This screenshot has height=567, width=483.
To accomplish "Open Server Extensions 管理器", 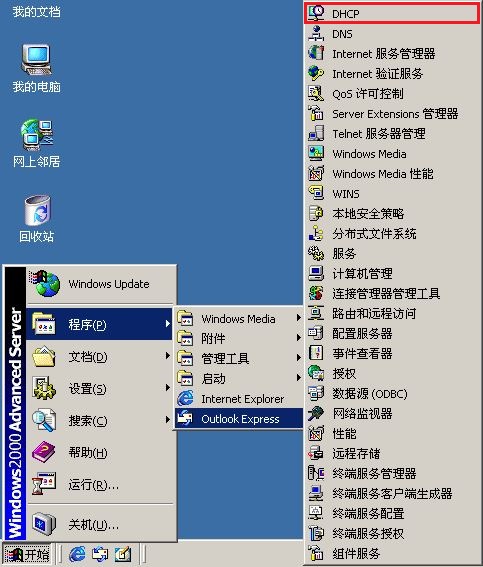I will pos(392,114).
